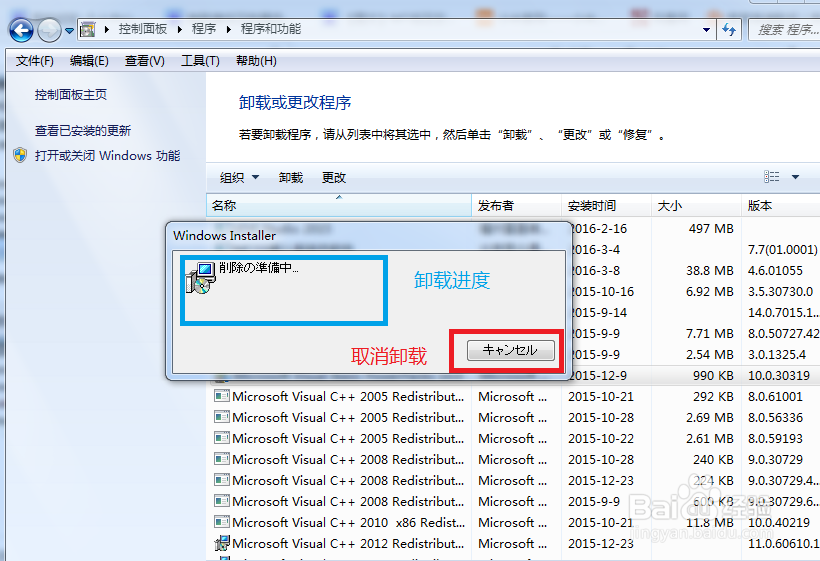Viewport: 820px width, 561px height.
Task: Select 控制面板 in the address breadcrumb
Action: click(x=142, y=29)
